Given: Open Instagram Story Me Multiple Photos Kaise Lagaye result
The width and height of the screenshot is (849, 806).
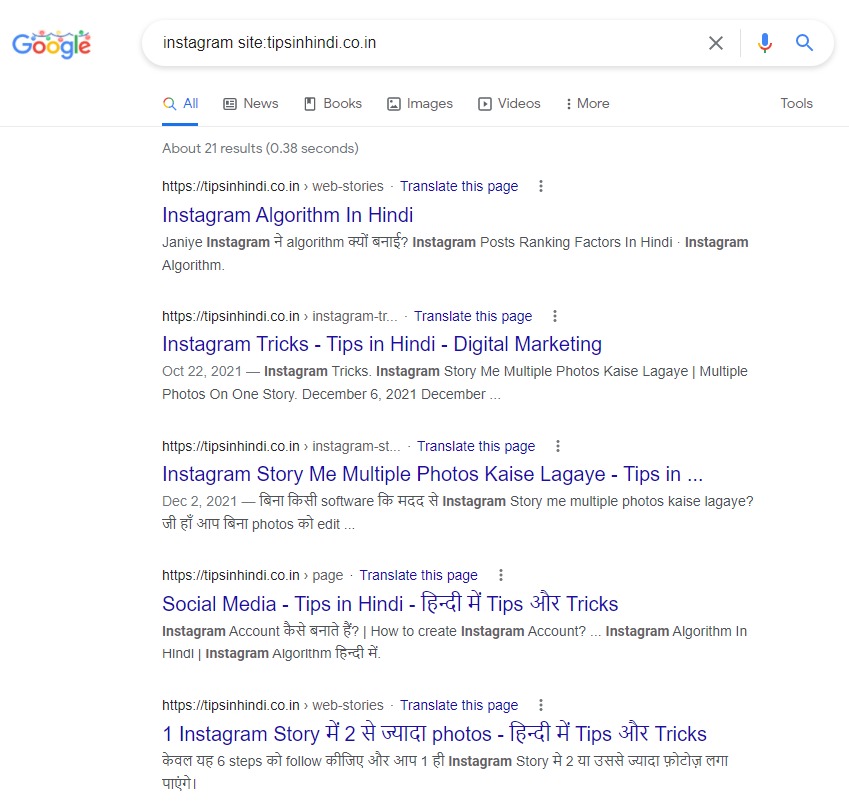Looking at the screenshot, I should point(432,474).
